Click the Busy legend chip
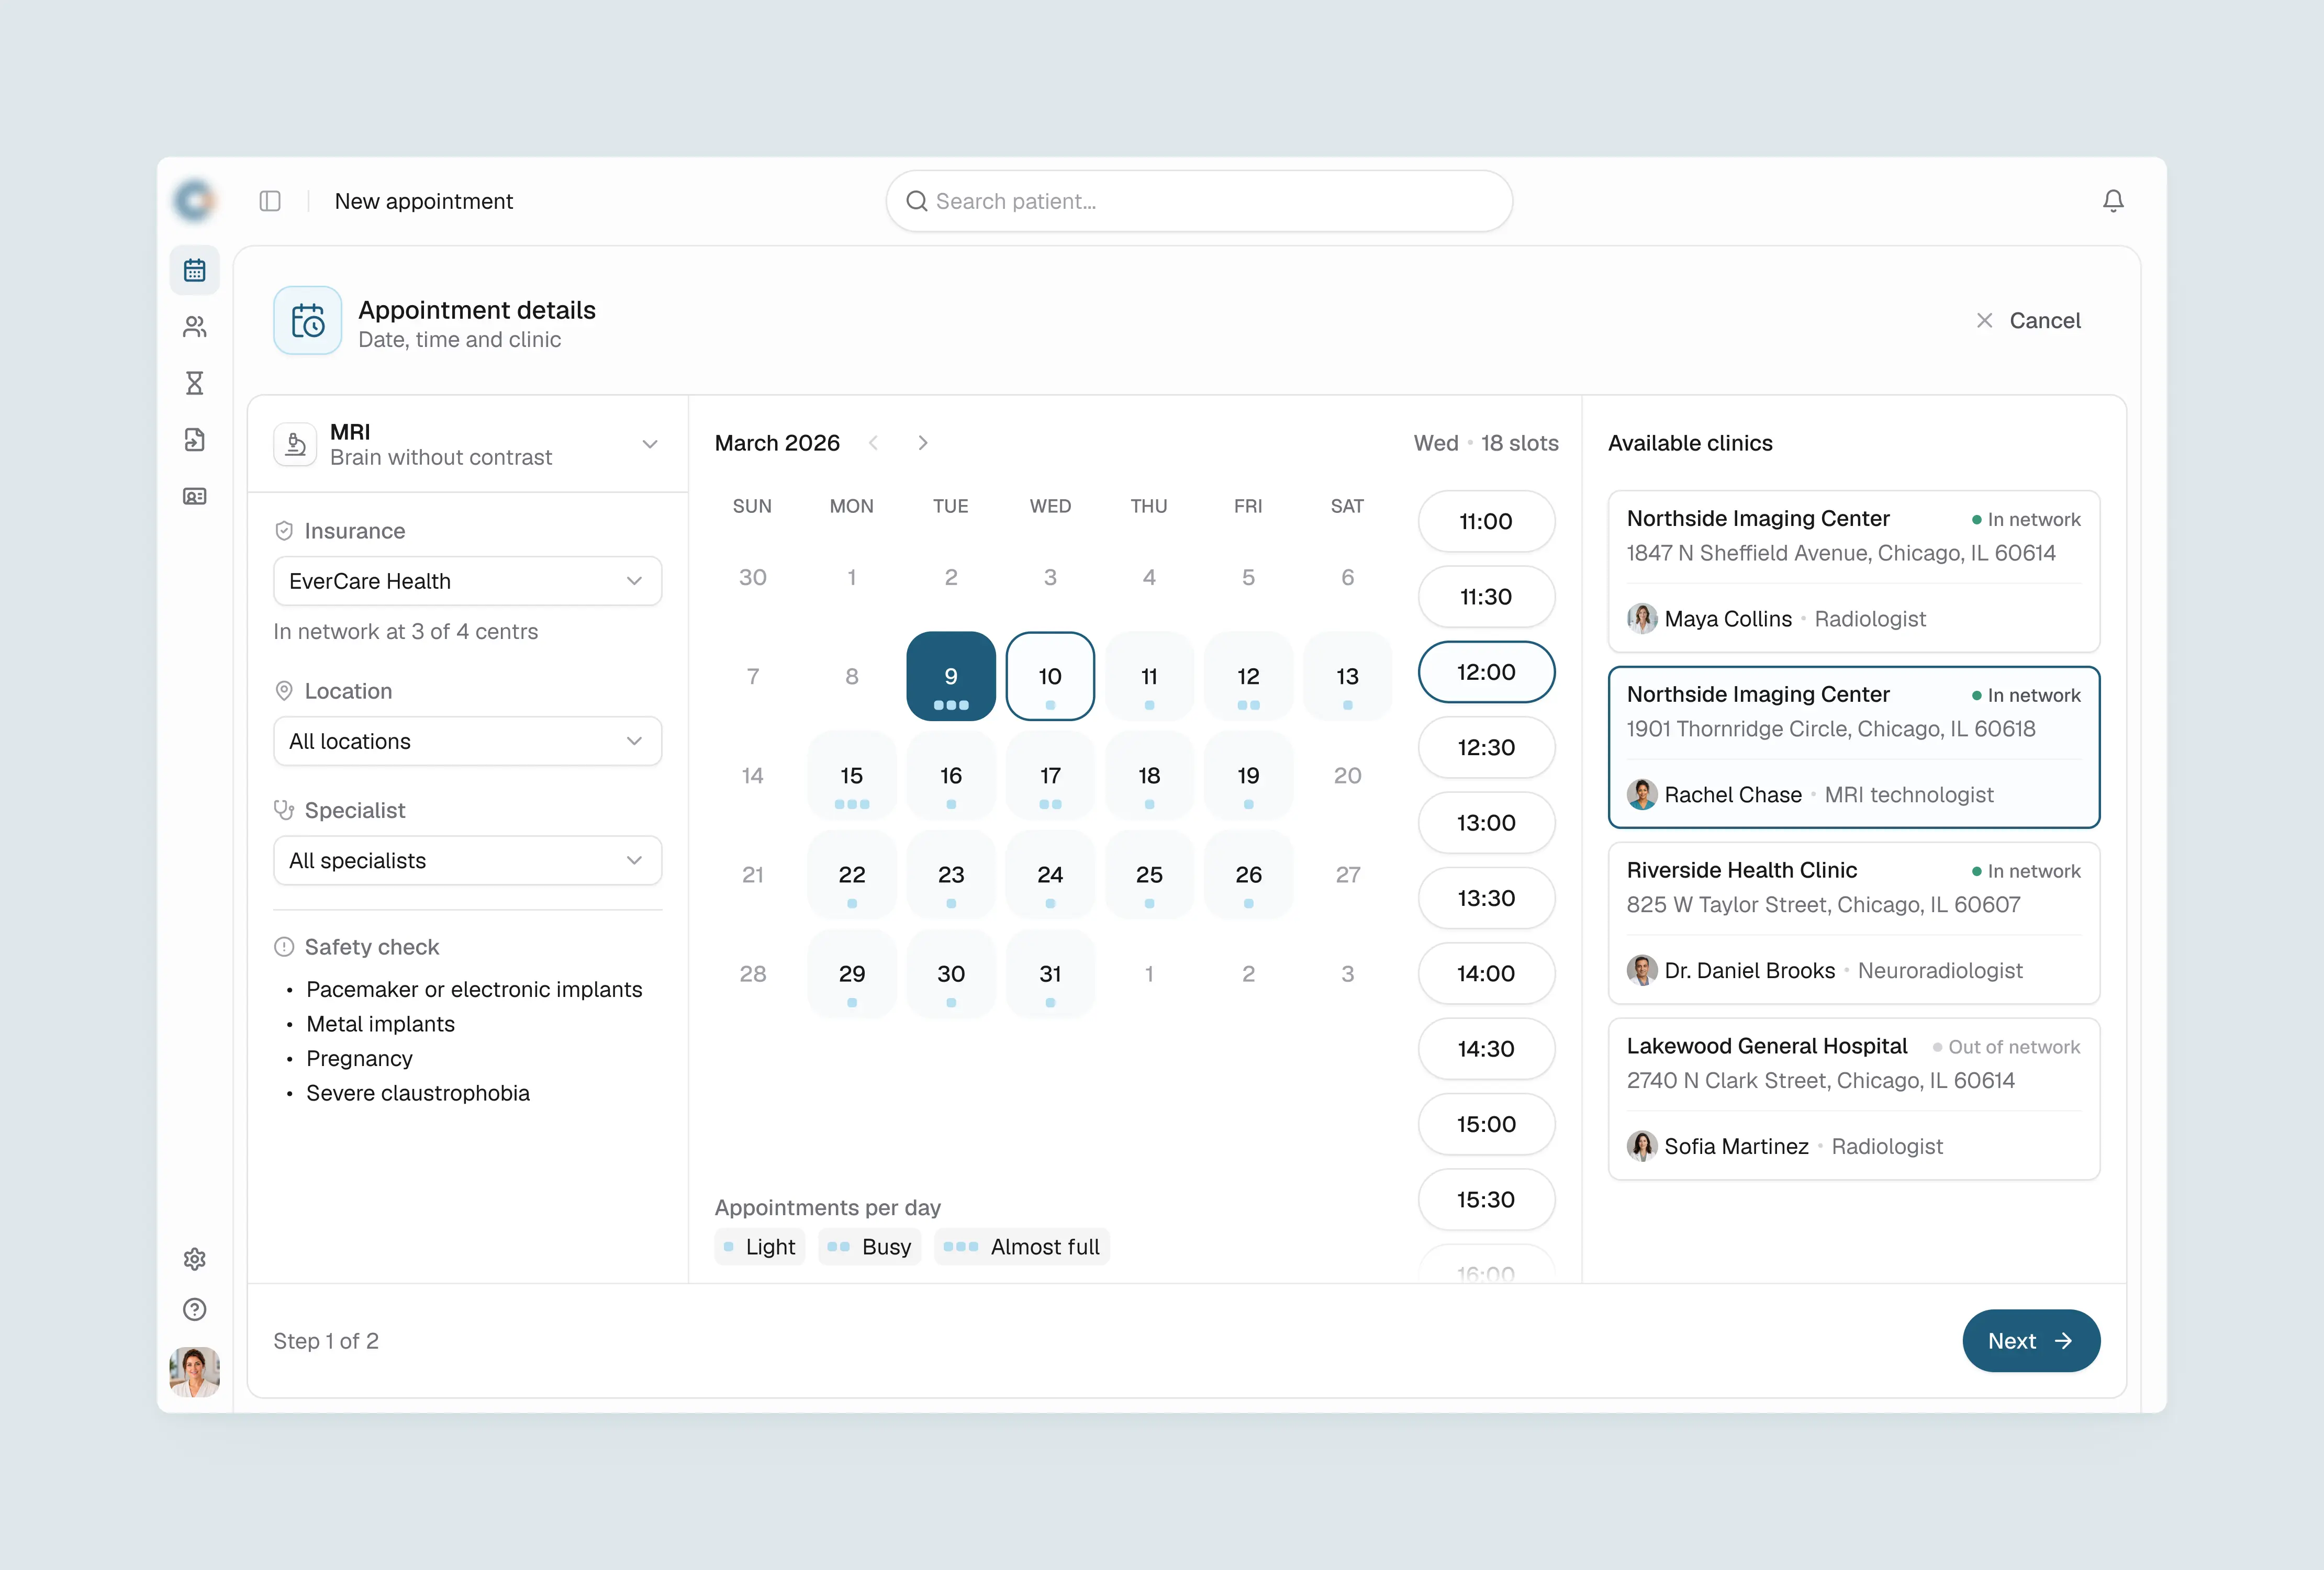This screenshot has height=1570, width=2324. (x=869, y=1247)
